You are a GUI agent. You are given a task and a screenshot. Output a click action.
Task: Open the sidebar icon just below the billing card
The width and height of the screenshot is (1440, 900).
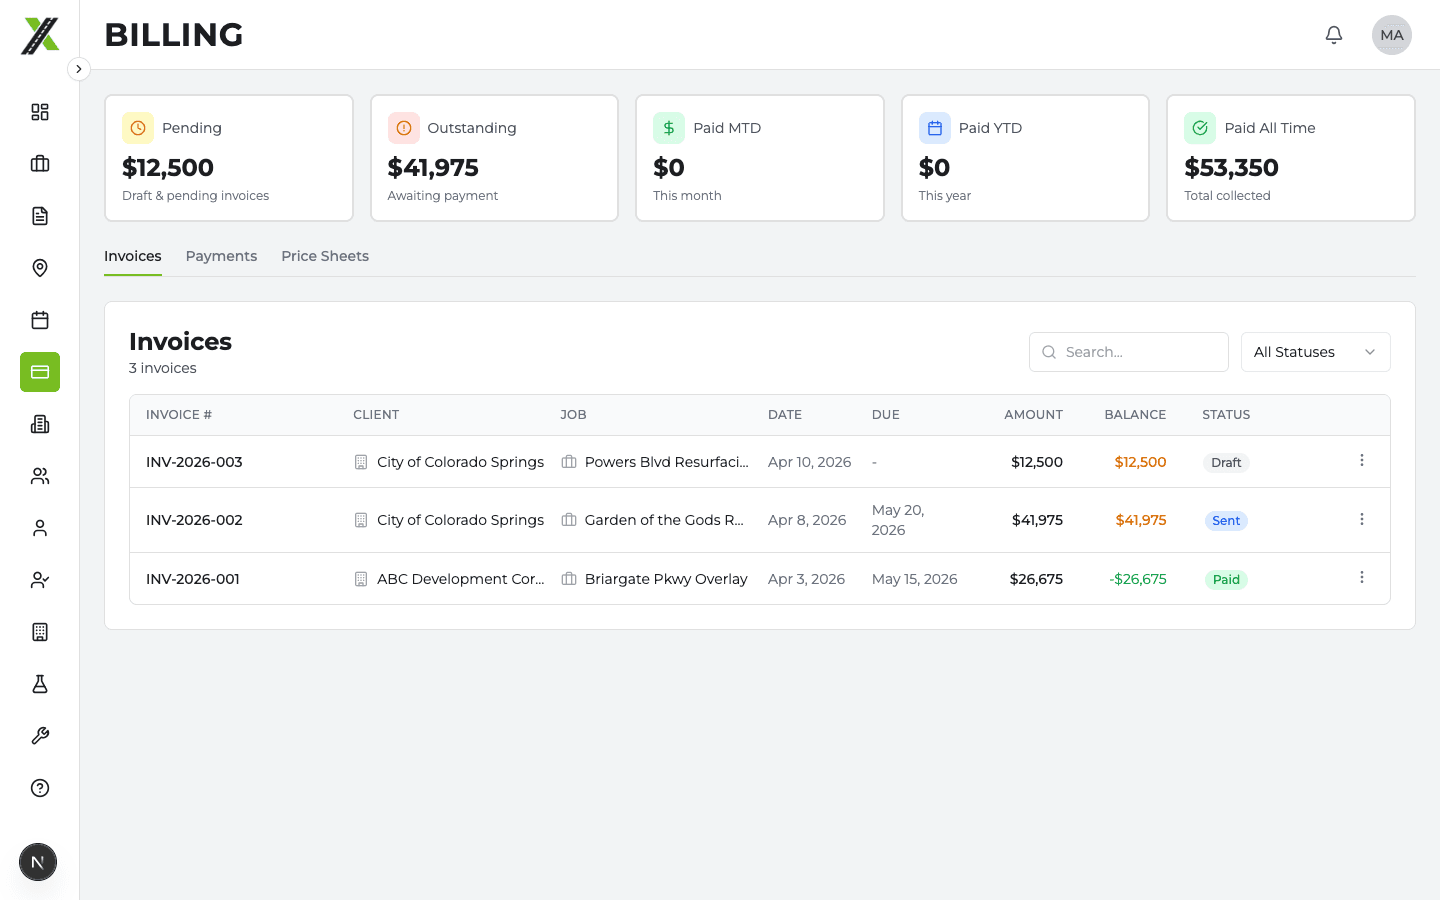(40, 424)
